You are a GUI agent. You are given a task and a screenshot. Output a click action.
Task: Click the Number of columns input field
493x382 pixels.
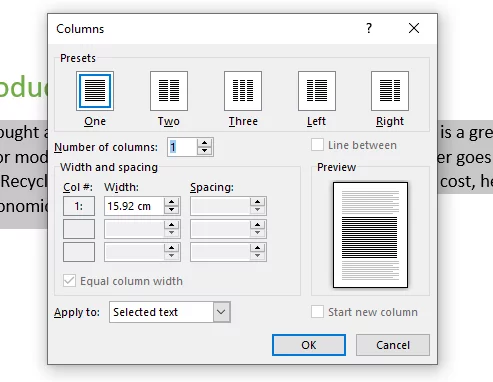[x=182, y=147]
